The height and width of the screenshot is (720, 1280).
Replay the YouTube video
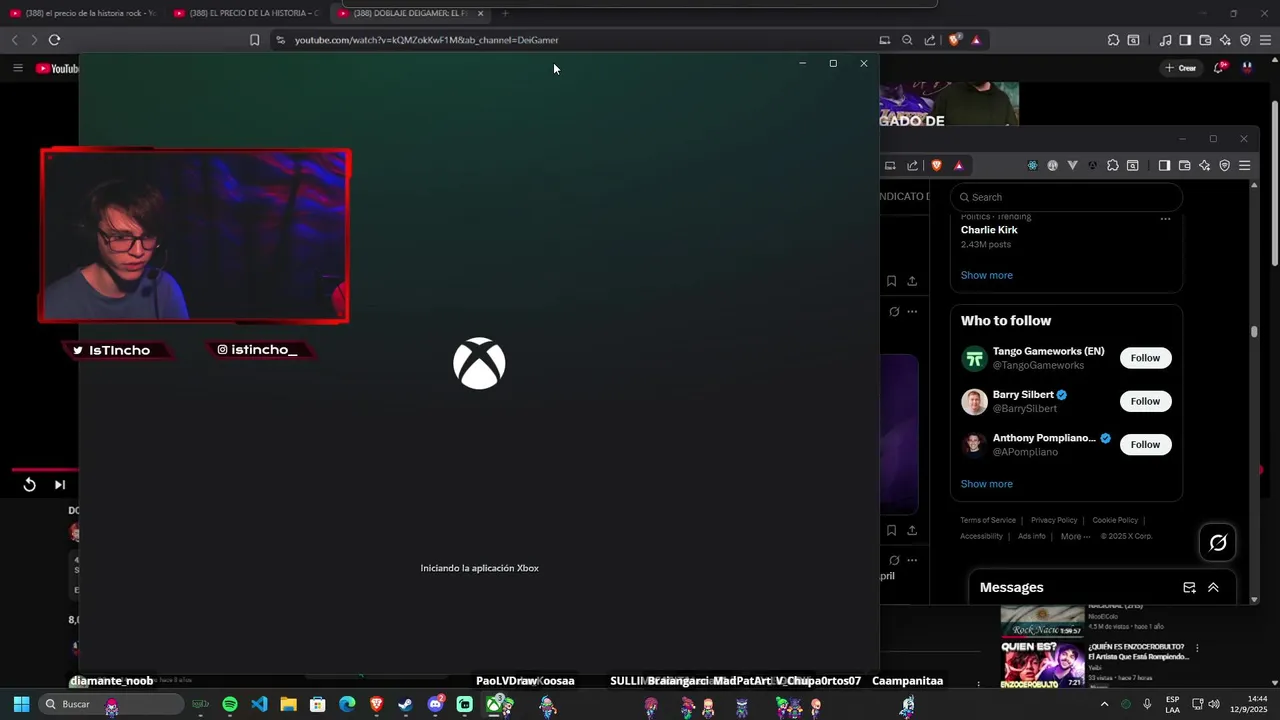[29, 485]
